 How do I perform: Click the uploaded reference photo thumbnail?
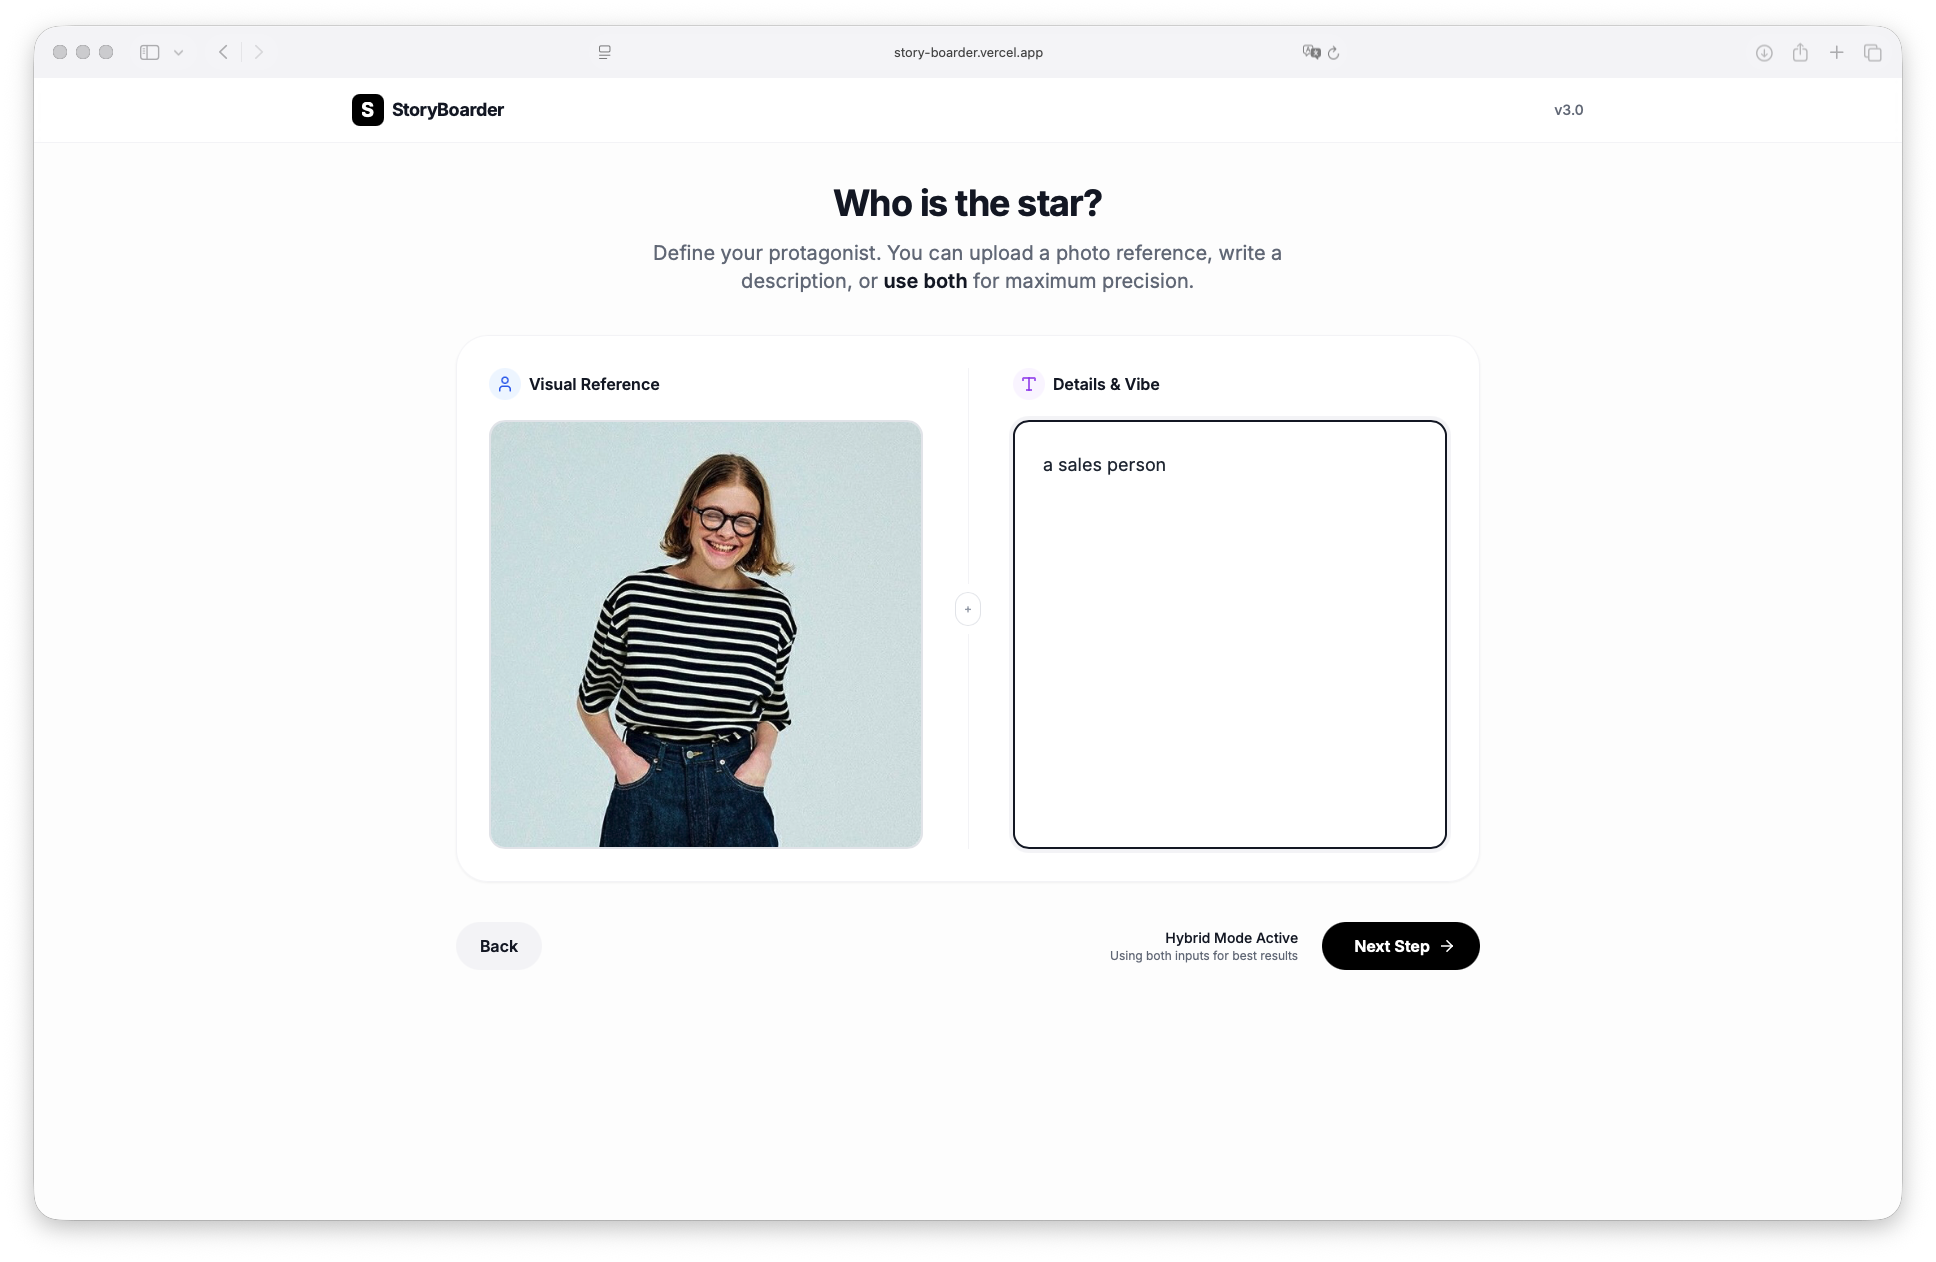705,634
